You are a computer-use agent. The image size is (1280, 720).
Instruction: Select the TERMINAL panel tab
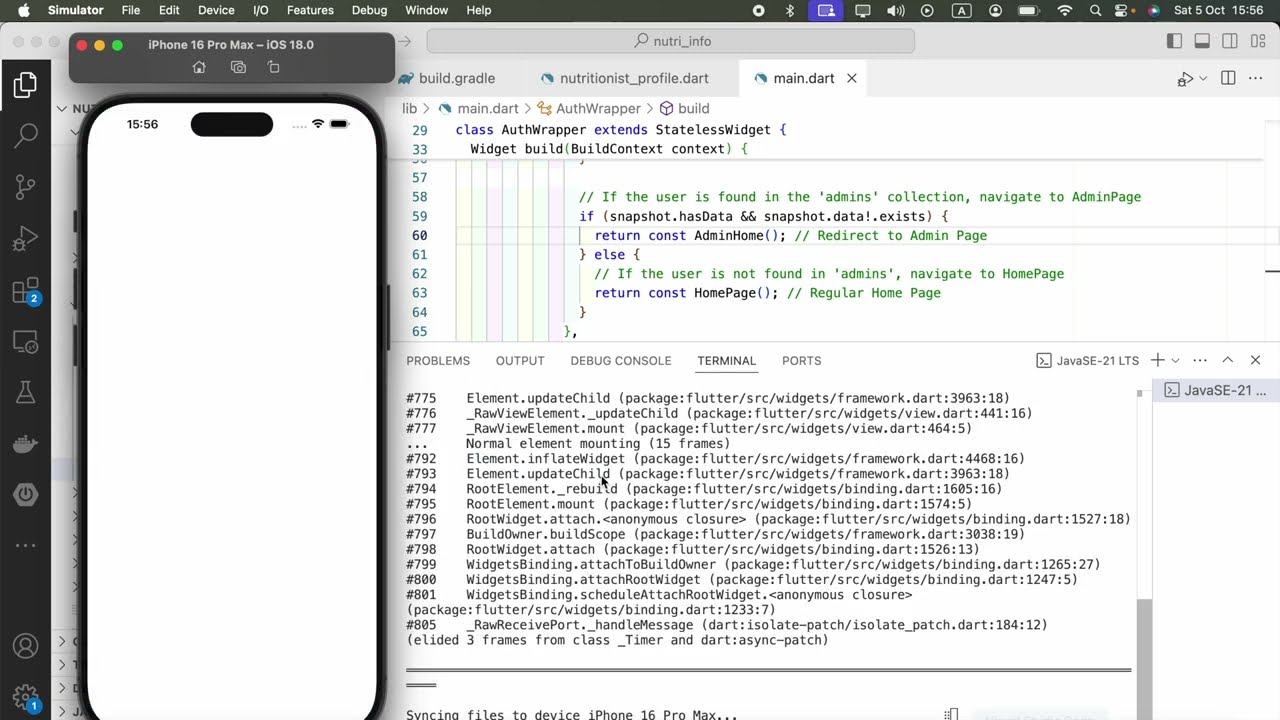pos(726,361)
